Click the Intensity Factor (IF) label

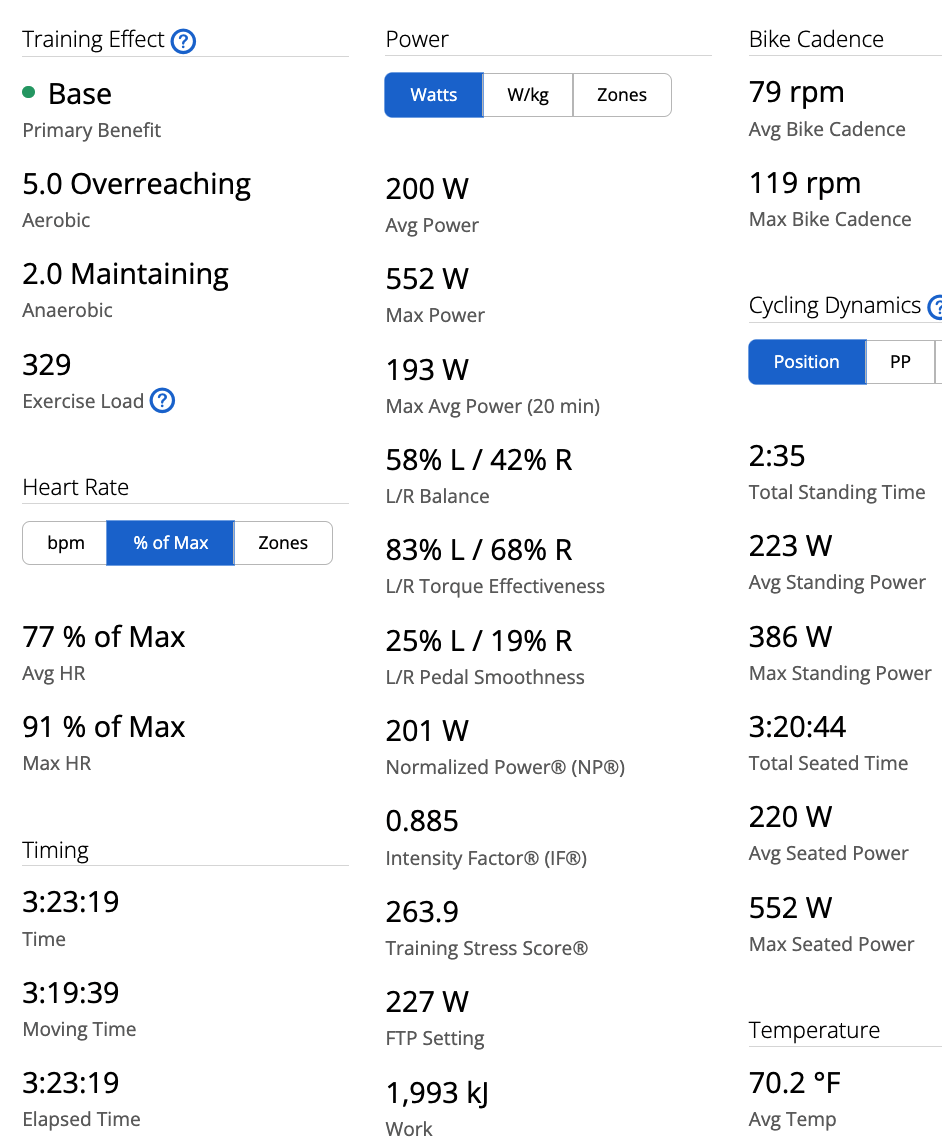point(486,858)
